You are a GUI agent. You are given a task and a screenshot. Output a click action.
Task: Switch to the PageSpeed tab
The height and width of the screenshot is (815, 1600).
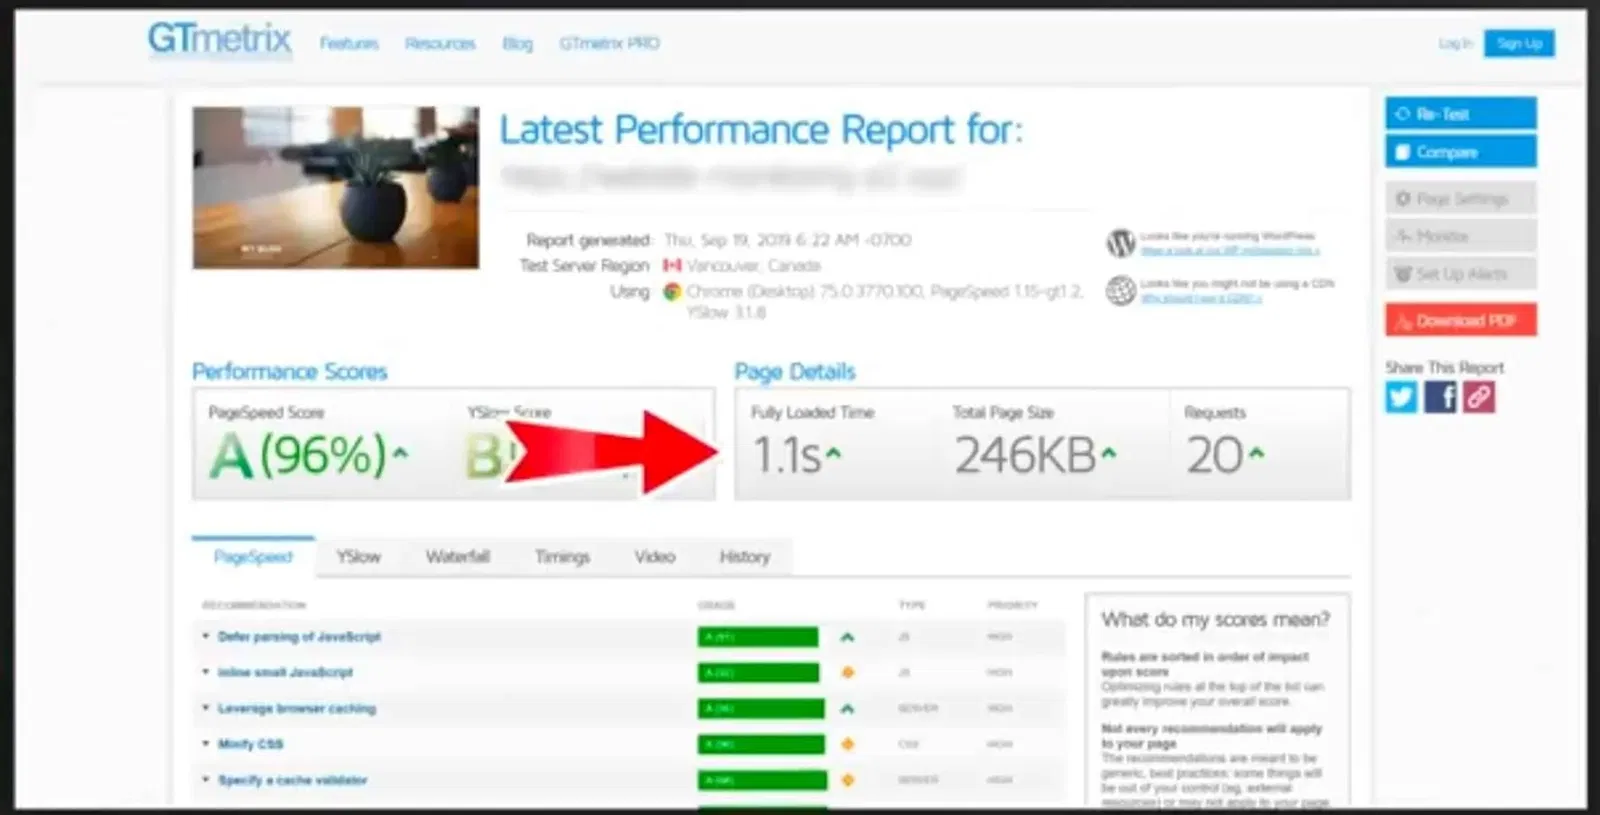pyautogui.click(x=253, y=557)
